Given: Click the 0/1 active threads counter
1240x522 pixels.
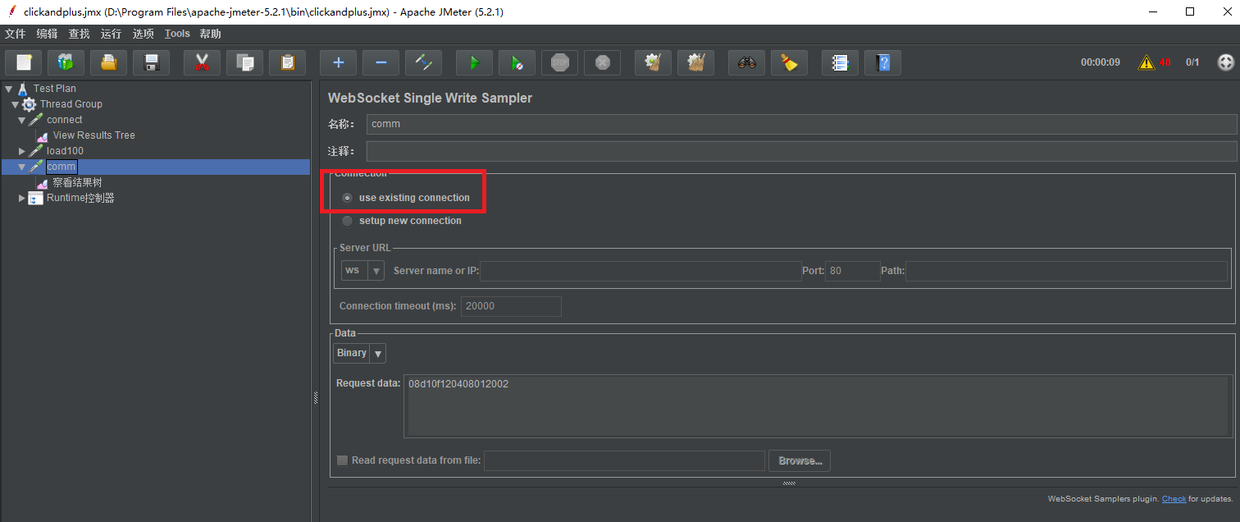Looking at the screenshot, I should tap(1192, 62).
